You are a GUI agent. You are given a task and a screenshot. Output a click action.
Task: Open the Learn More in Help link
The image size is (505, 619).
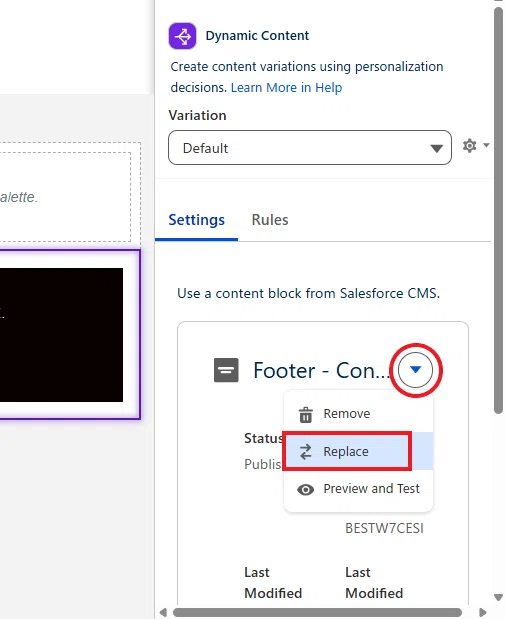point(286,87)
